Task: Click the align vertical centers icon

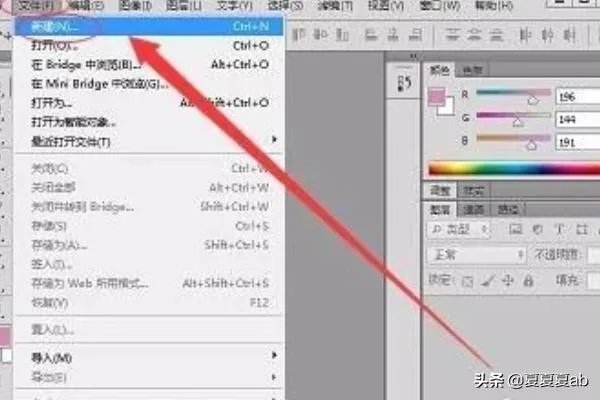Action: tap(320, 35)
